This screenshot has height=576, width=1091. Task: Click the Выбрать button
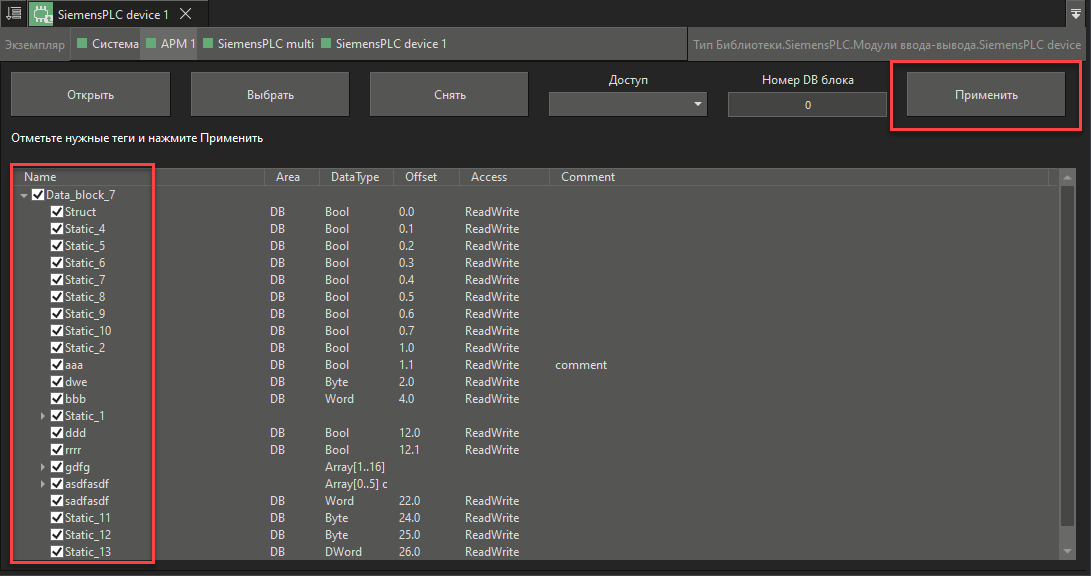pos(270,95)
